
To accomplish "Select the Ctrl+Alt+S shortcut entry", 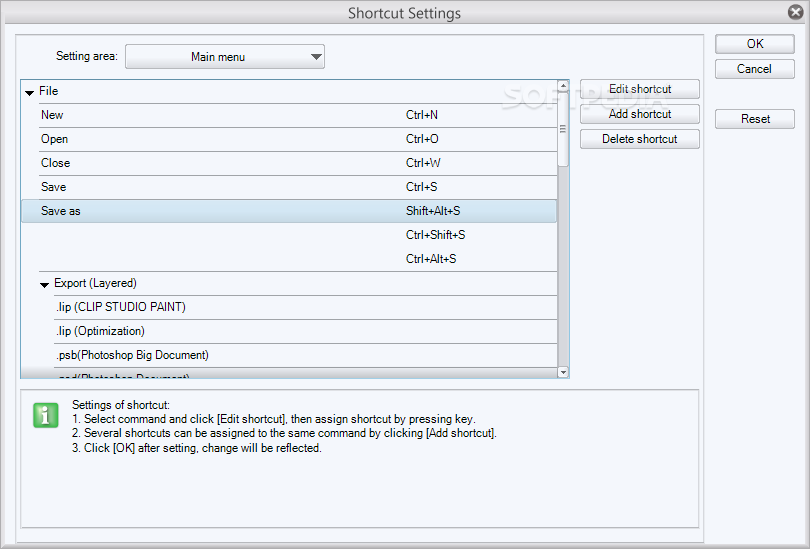I will [x=431, y=259].
